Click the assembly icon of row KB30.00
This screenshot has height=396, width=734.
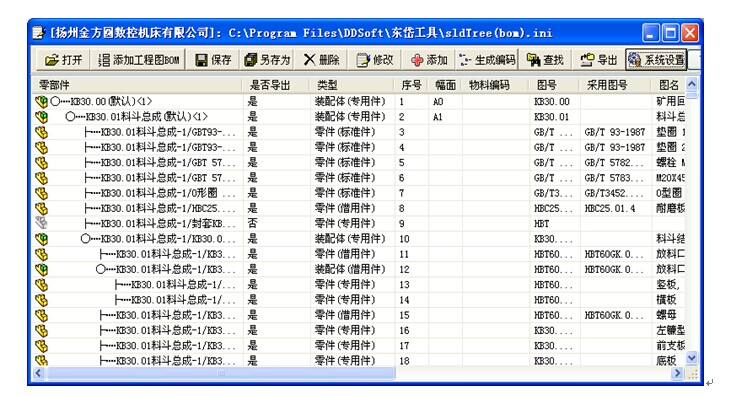tap(41, 102)
